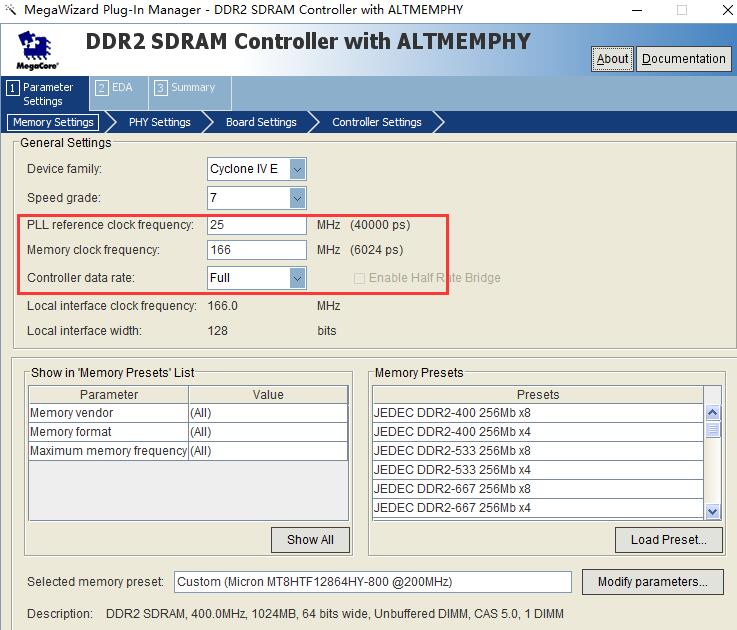Close the MegaWizard window
This screenshot has height=630, width=737.
tap(728, 10)
